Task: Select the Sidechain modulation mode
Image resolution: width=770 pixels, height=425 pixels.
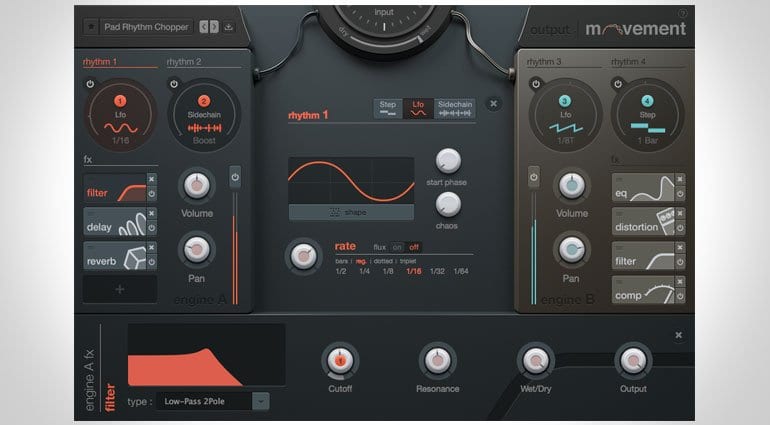Action: tap(455, 109)
